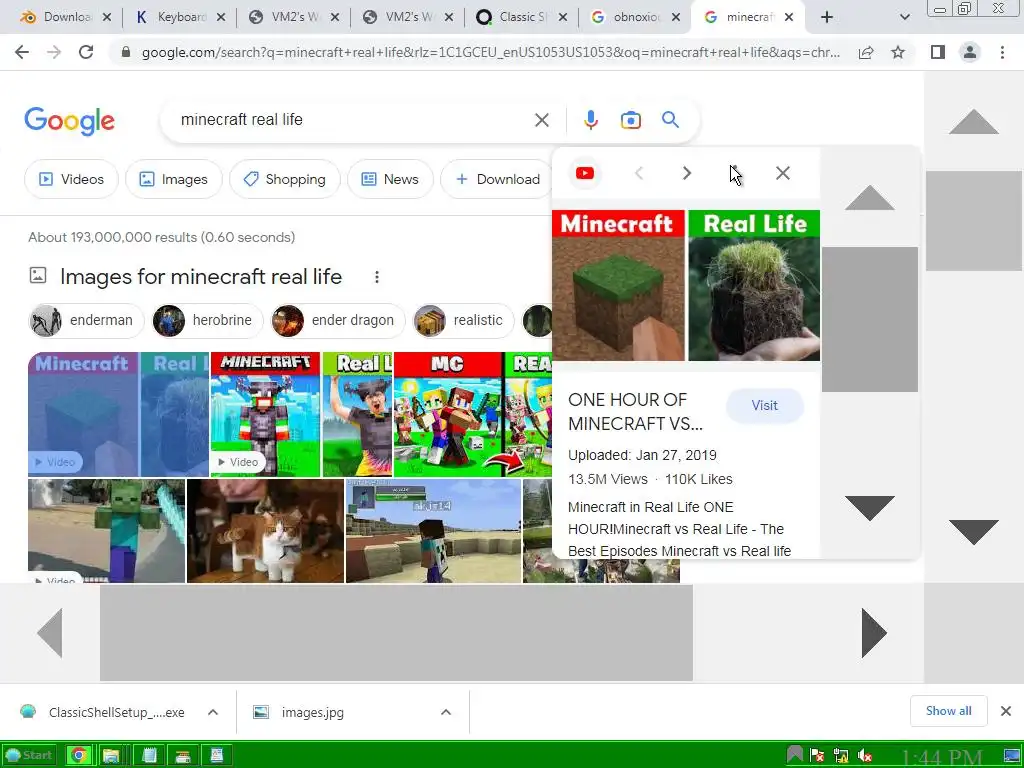Click the YouTube source icon in preview panel

[584, 173]
